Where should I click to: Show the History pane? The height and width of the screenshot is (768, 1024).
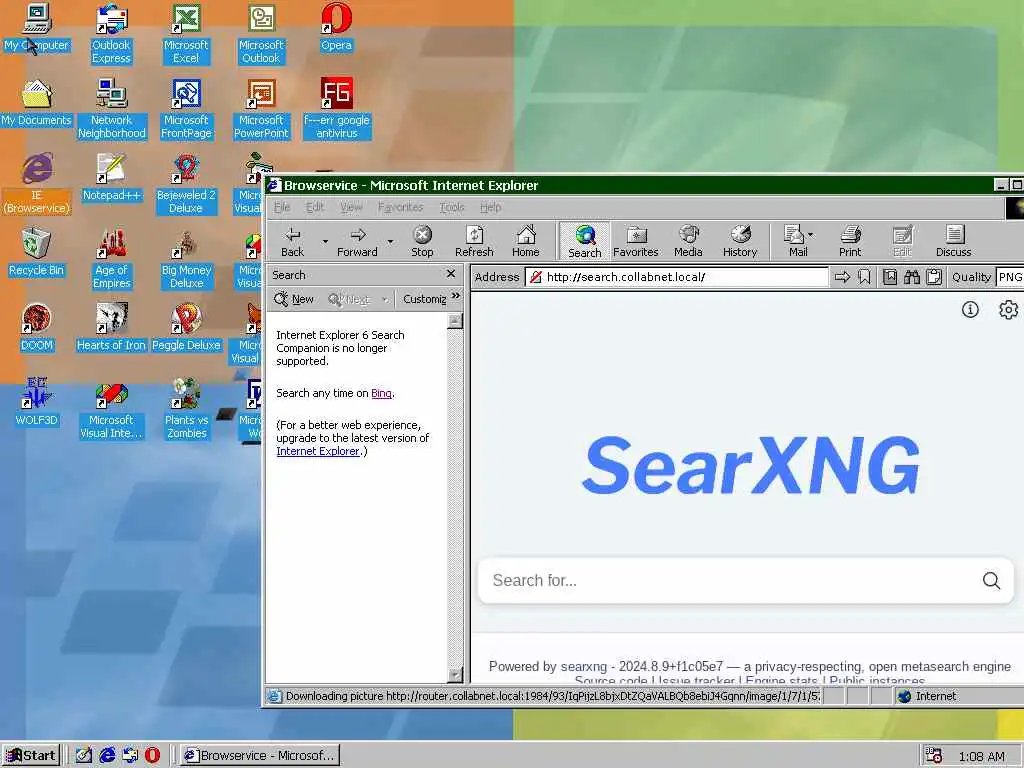[740, 242]
